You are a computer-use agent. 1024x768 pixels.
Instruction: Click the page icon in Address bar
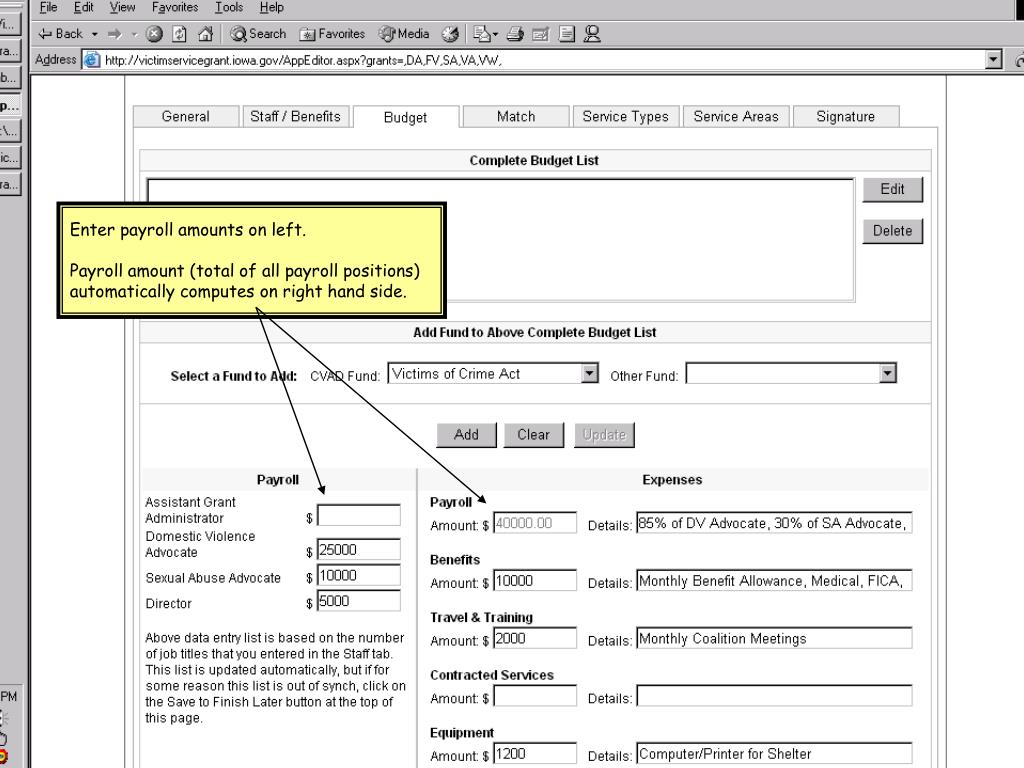(x=92, y=59)
